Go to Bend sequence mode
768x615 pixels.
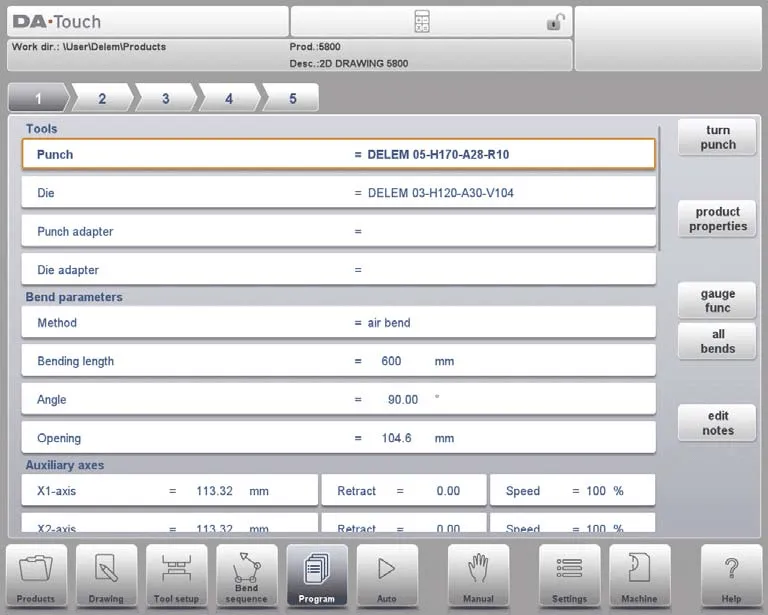pyautogui.click(x=246, y=575)
